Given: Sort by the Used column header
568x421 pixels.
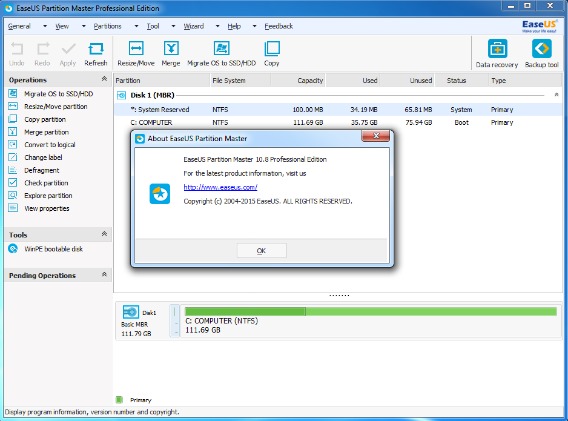Looking at the screenshot, I should (x=352, y=80).
